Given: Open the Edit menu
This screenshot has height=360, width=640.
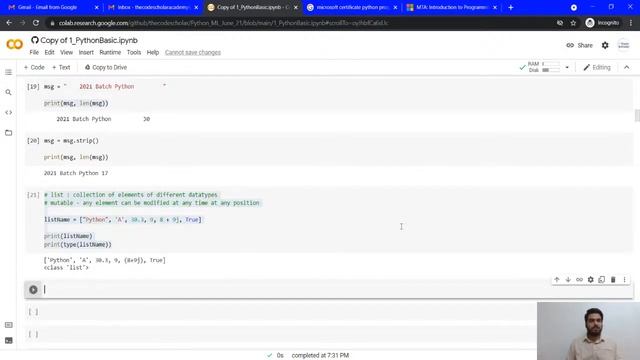Looking at the screenshot, I should click(x=49, y=52).
